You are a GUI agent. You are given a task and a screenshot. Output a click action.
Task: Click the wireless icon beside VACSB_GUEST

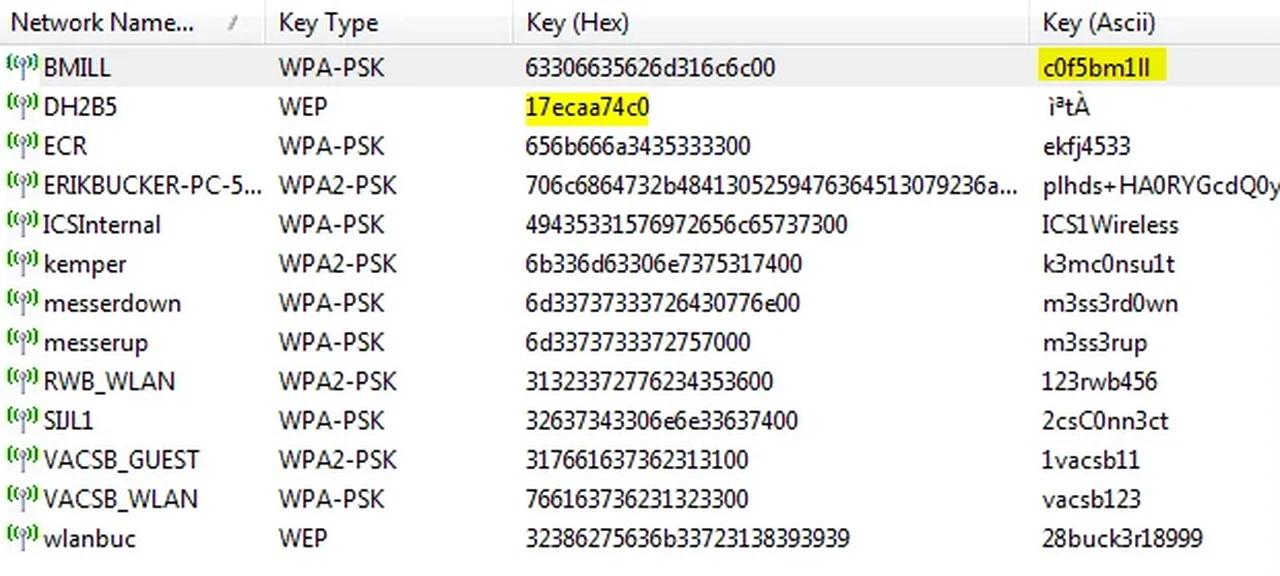point(21,459)
